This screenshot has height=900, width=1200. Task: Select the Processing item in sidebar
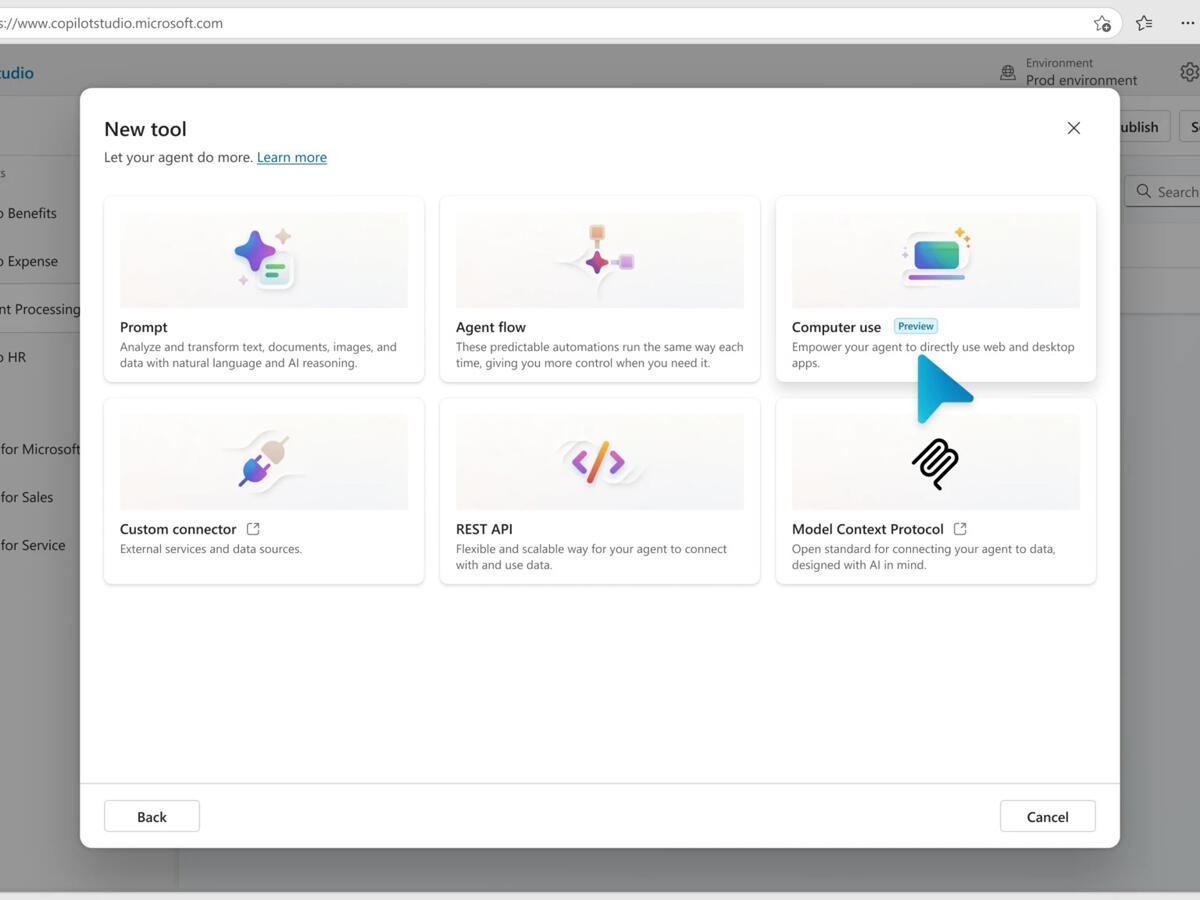(40, 309)
